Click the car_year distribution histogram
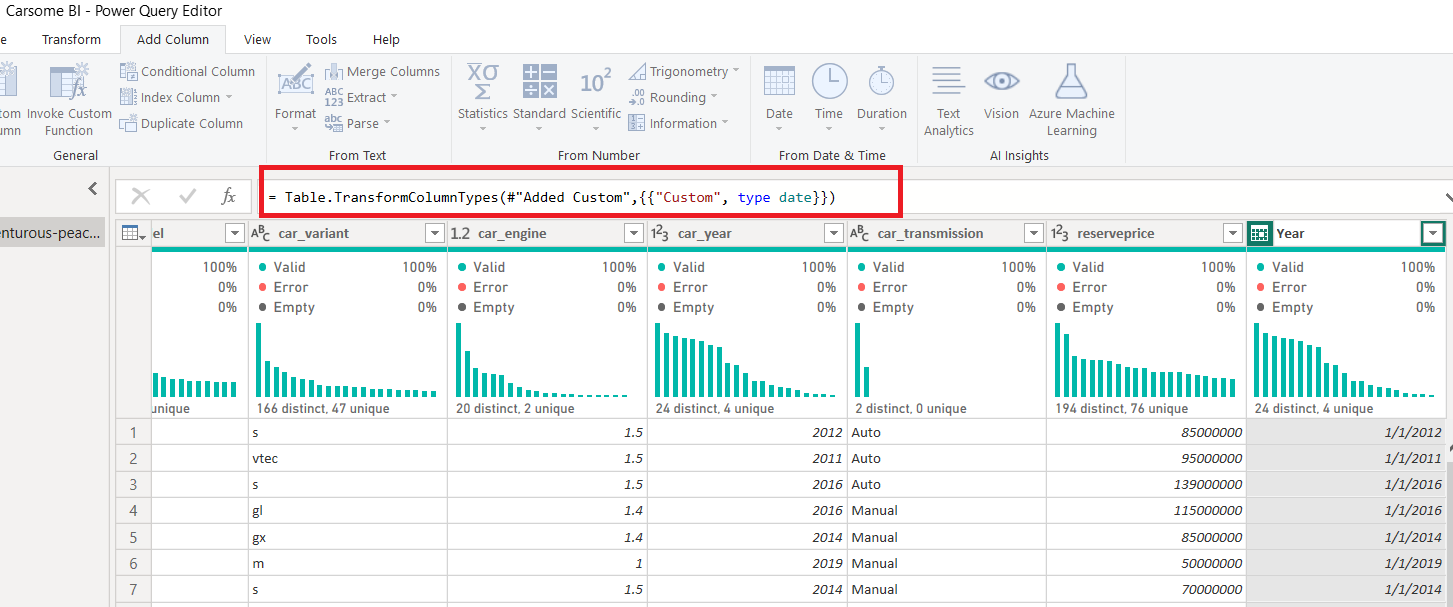Image resolution: width=1453 pixels, height=607 pixels. point(746,360)
